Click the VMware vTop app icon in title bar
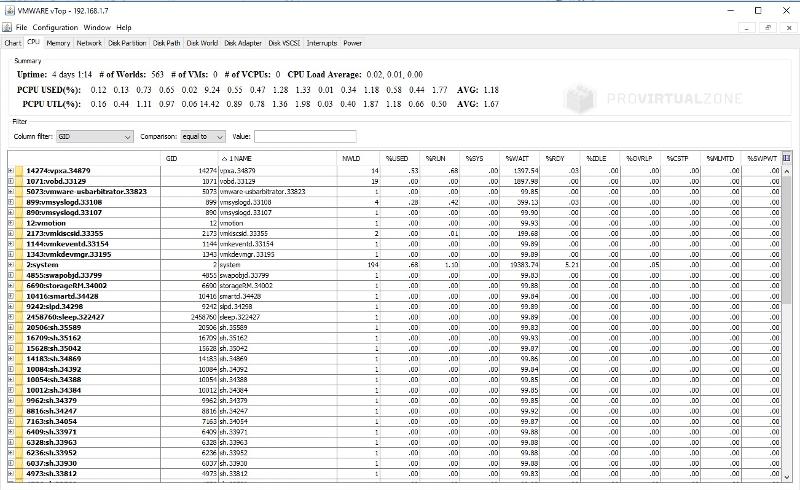800x490 pixels. [9, 9]
